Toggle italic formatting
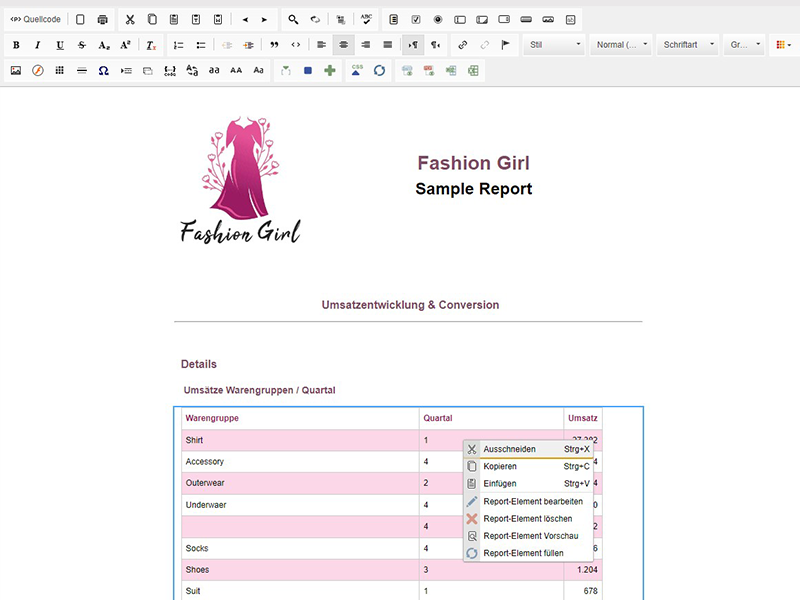 click(38, 45)
